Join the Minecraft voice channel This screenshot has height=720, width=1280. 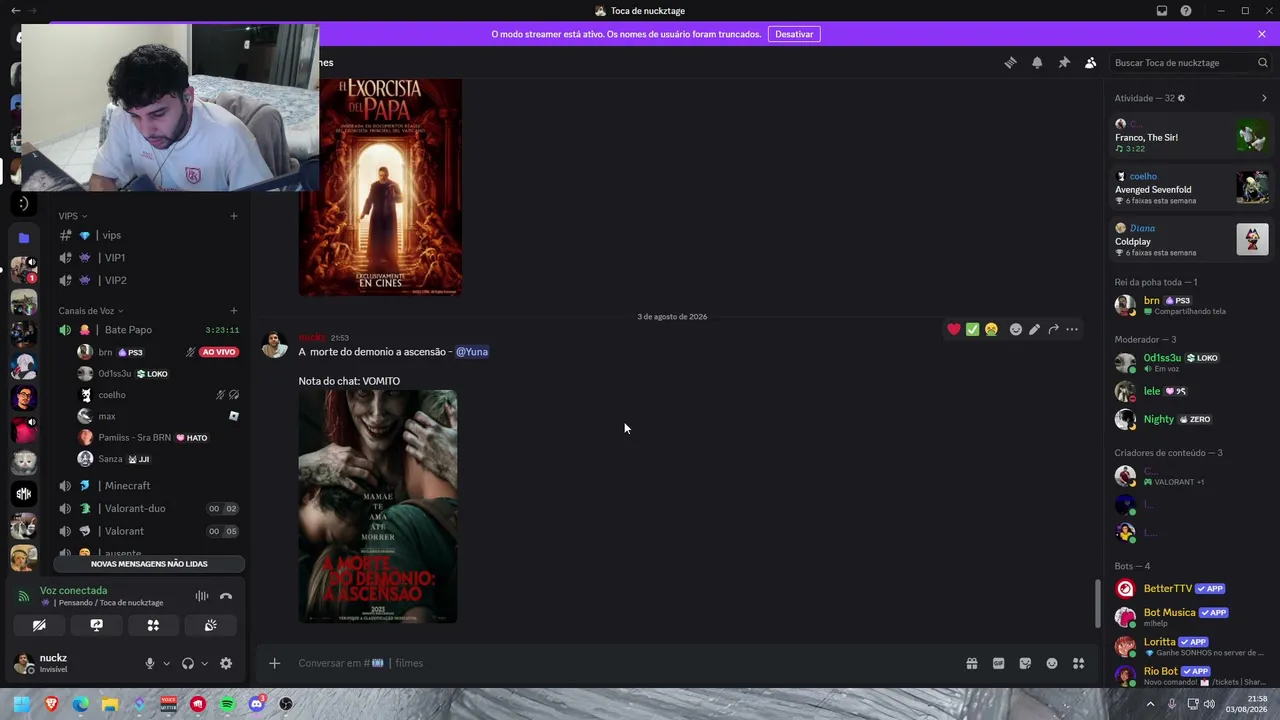pos(149,486)
